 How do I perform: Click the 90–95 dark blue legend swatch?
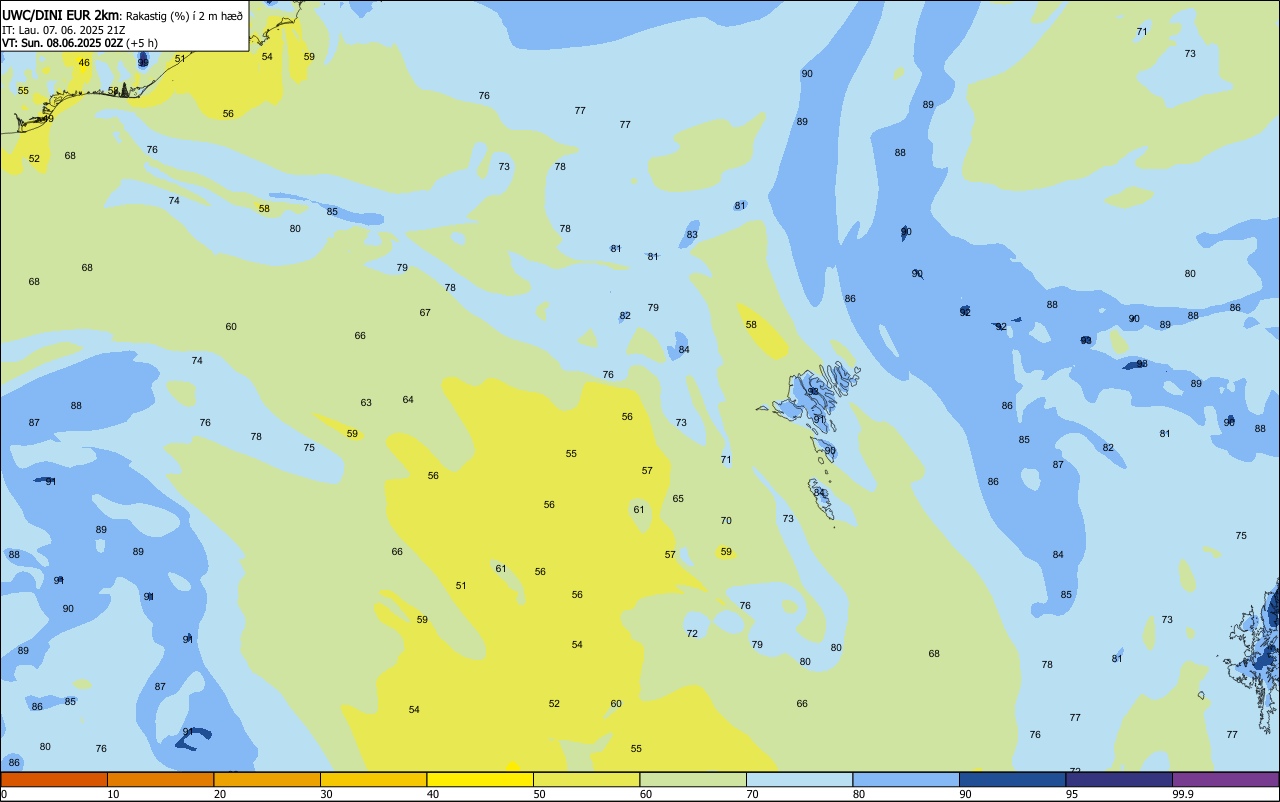click(x=1012, y=779)
